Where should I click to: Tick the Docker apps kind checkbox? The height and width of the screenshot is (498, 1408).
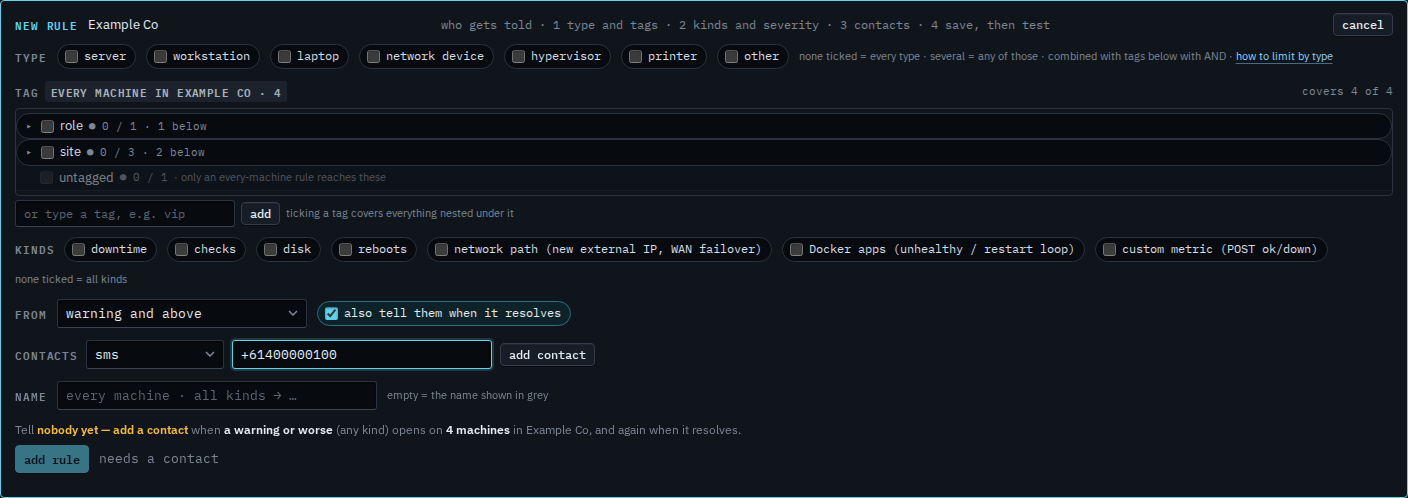(796, 250)
